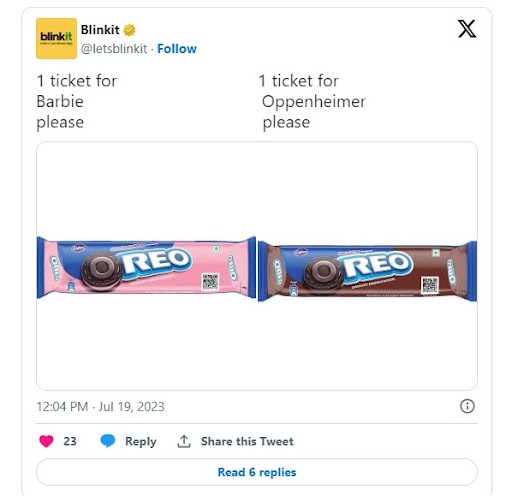512x496 pixels.
Task: Open the tweet info circle icon
Action: pos(467,406)
